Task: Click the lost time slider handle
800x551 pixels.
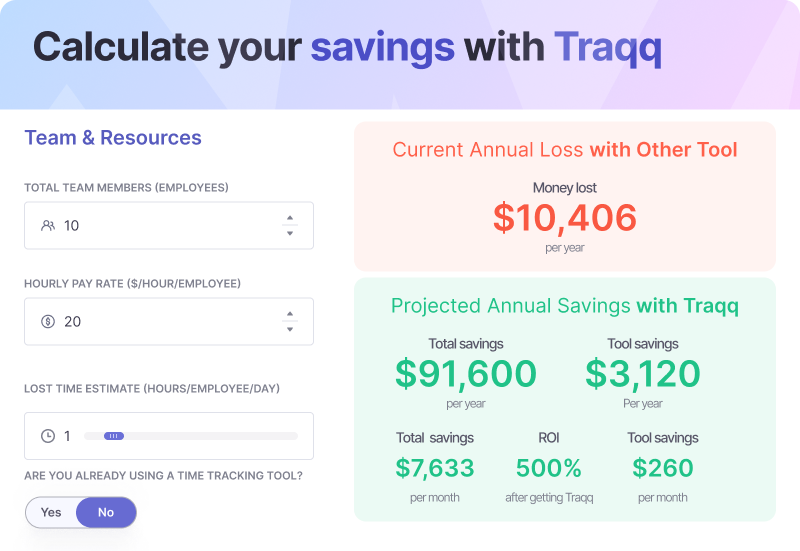Action: (x=114, y=436)
